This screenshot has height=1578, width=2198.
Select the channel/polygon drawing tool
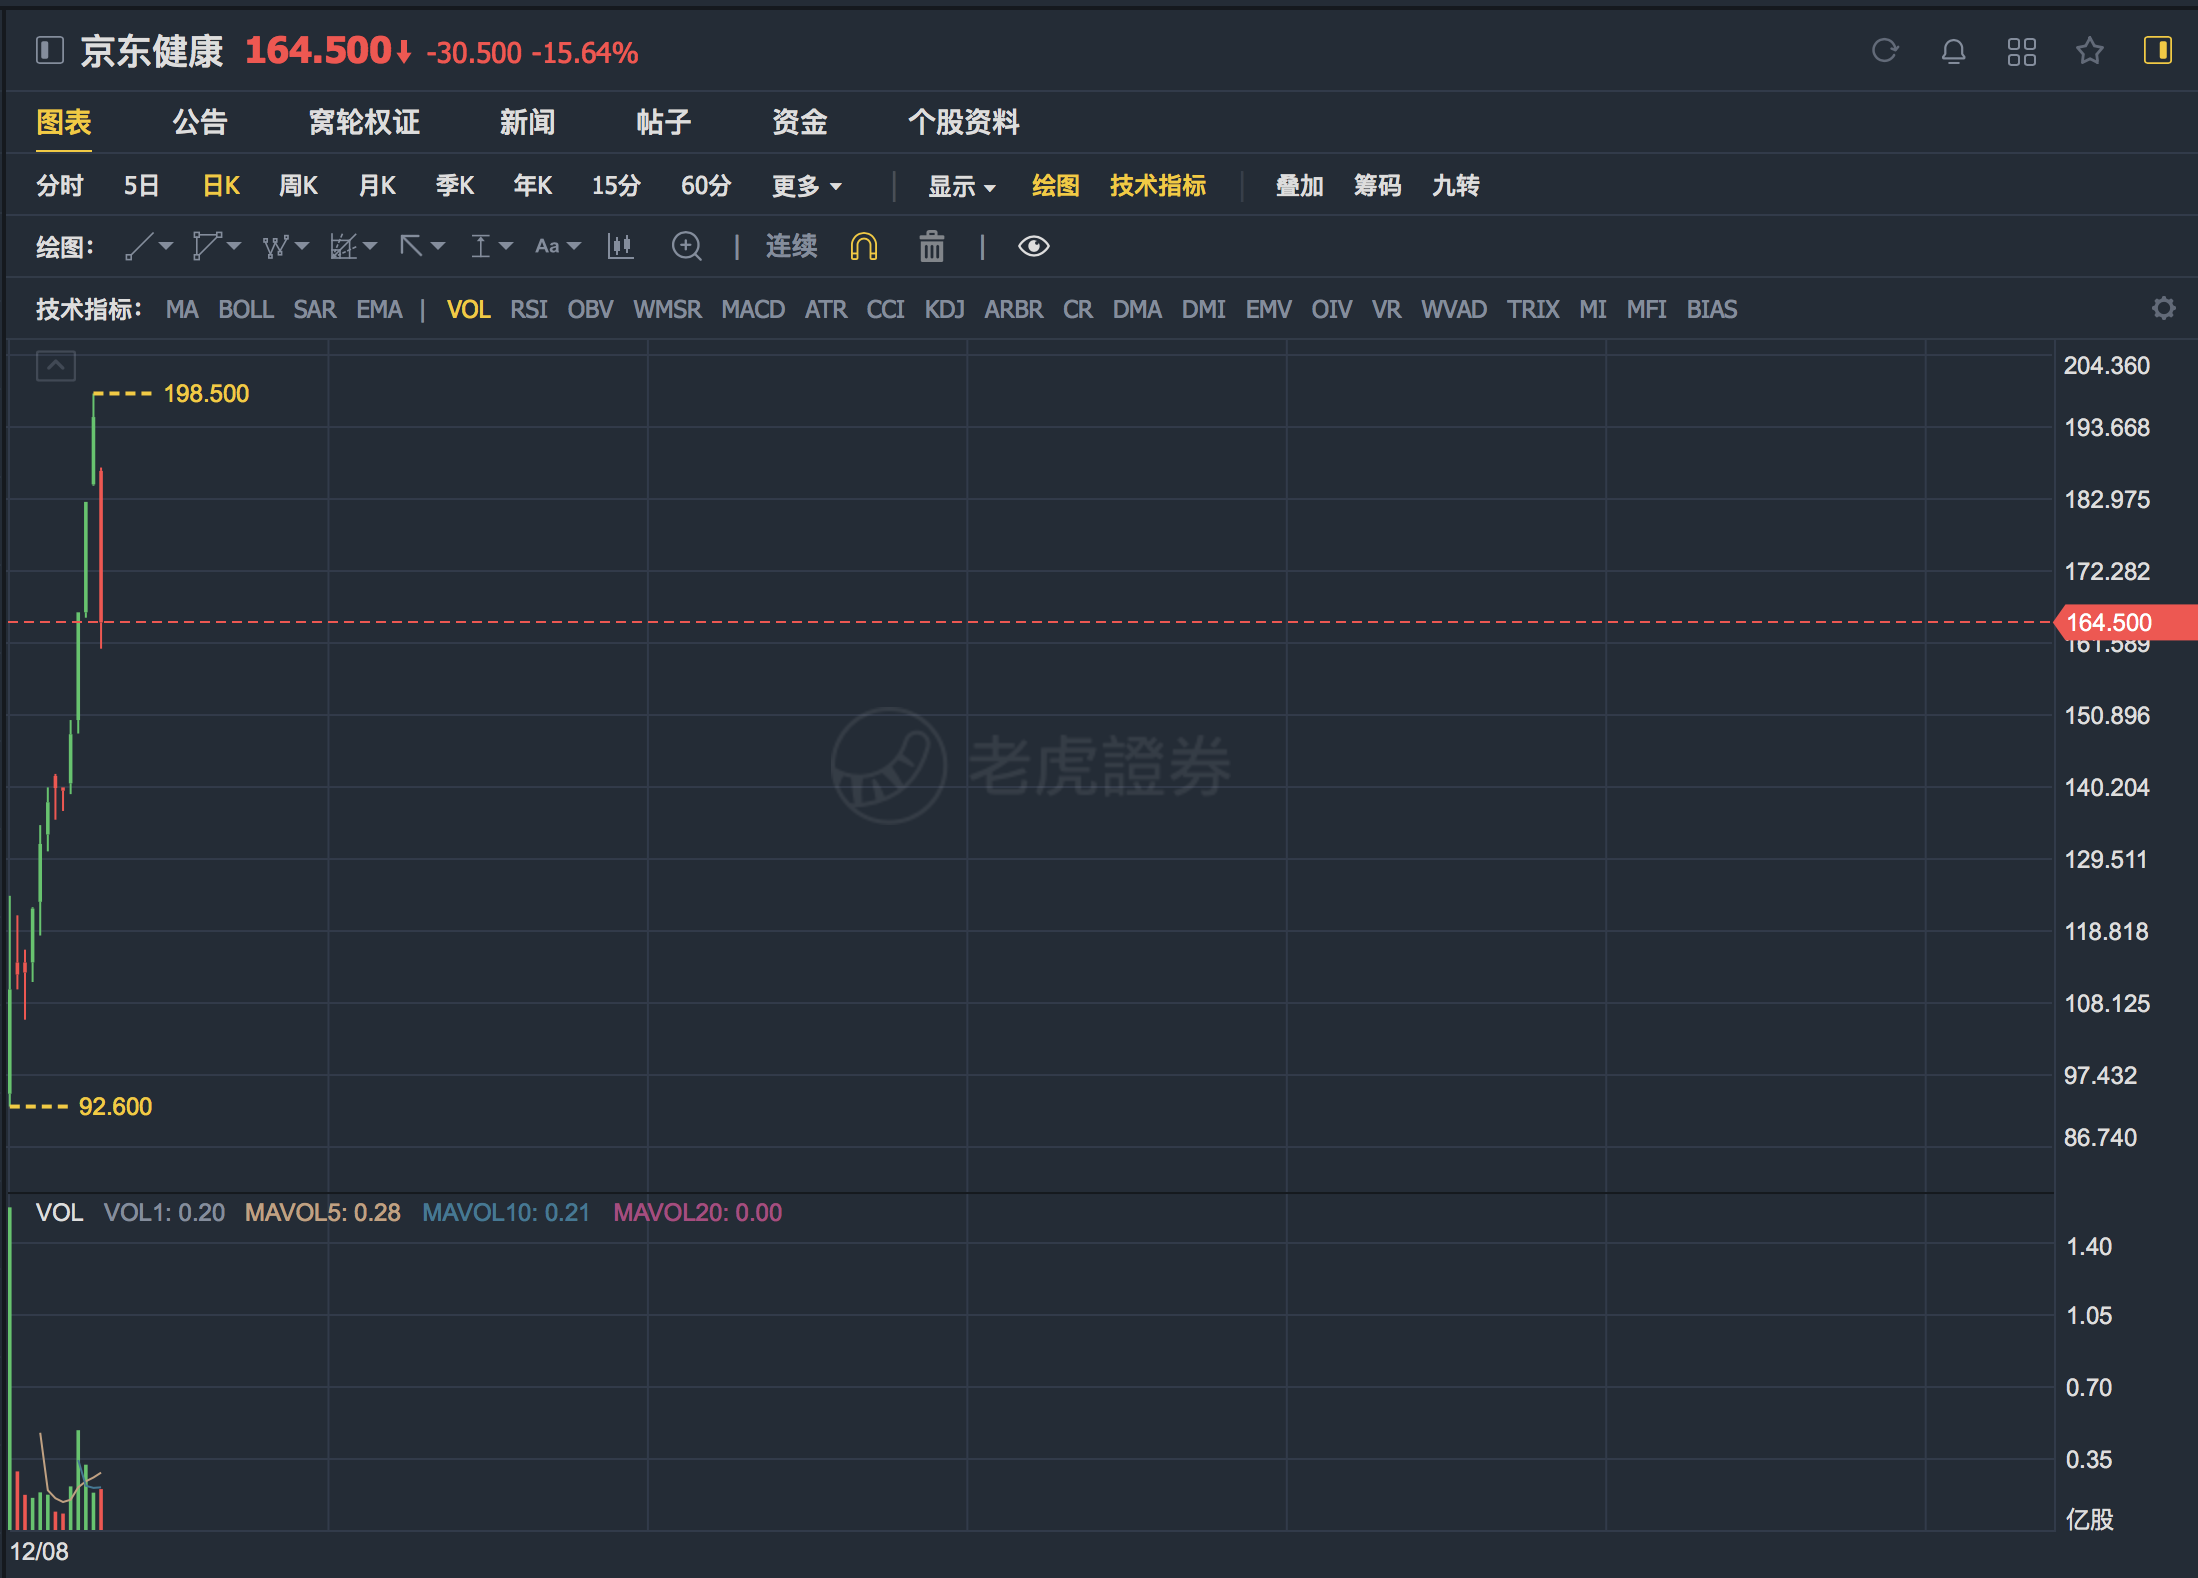click(207, 246)
